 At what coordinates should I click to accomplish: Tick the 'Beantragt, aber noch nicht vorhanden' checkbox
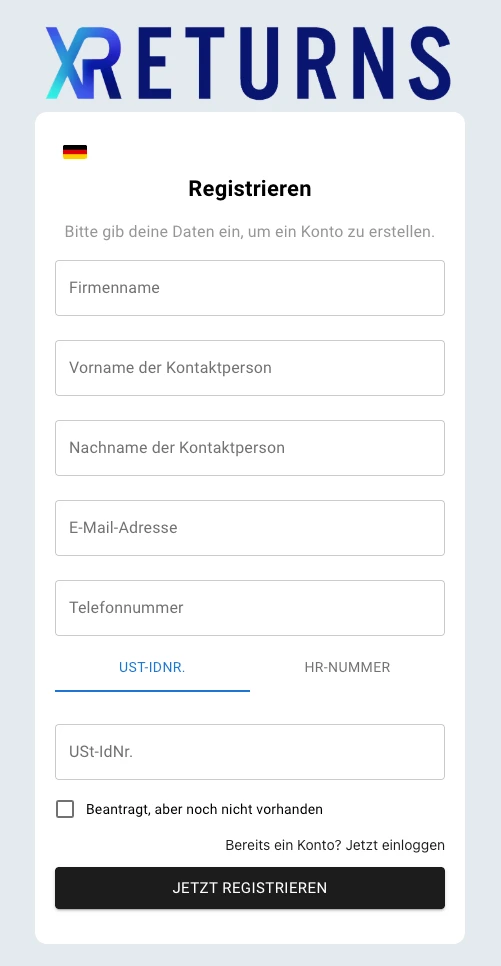point(65,809)
